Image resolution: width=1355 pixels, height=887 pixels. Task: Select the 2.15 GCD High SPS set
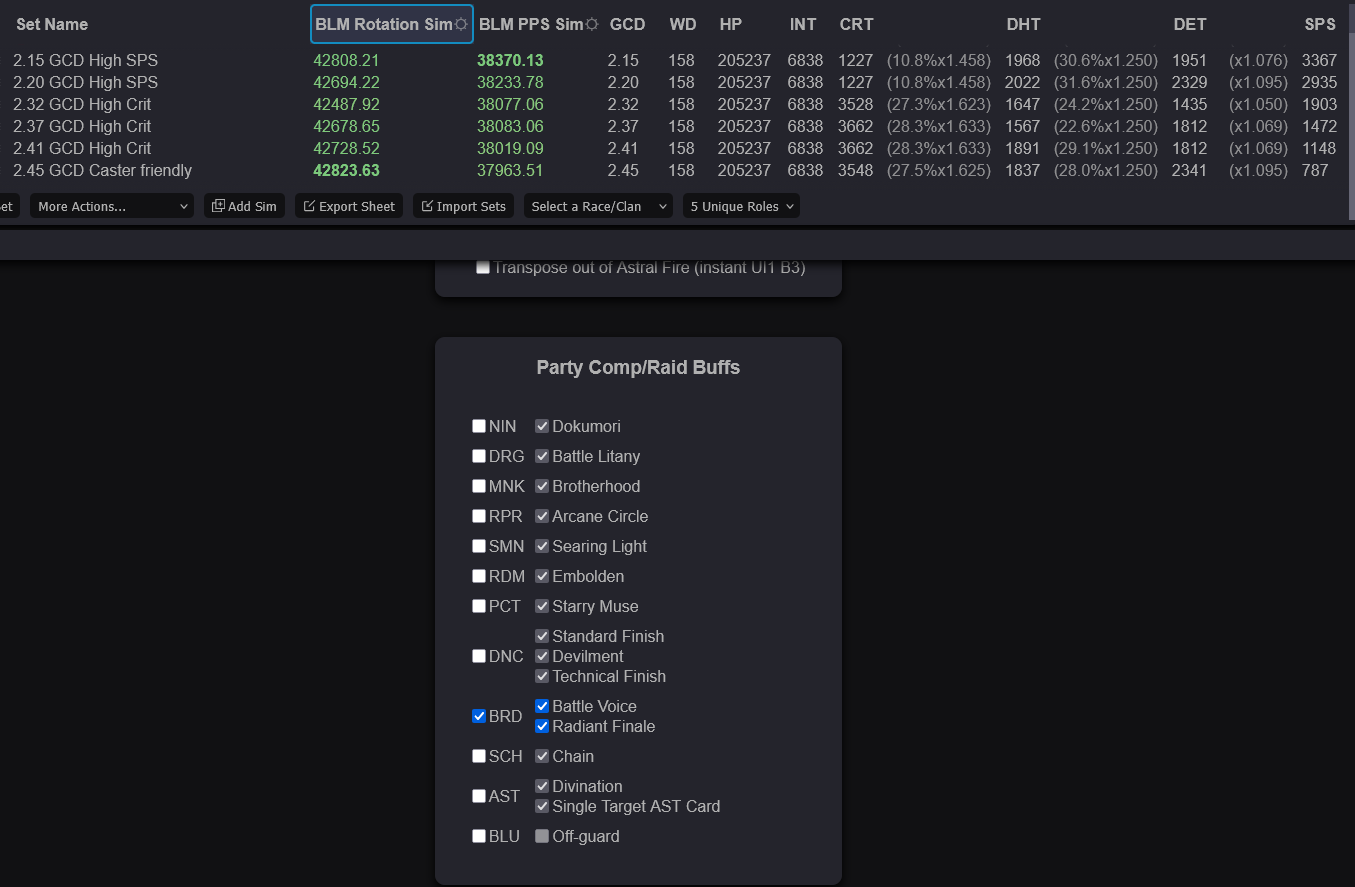85,60
